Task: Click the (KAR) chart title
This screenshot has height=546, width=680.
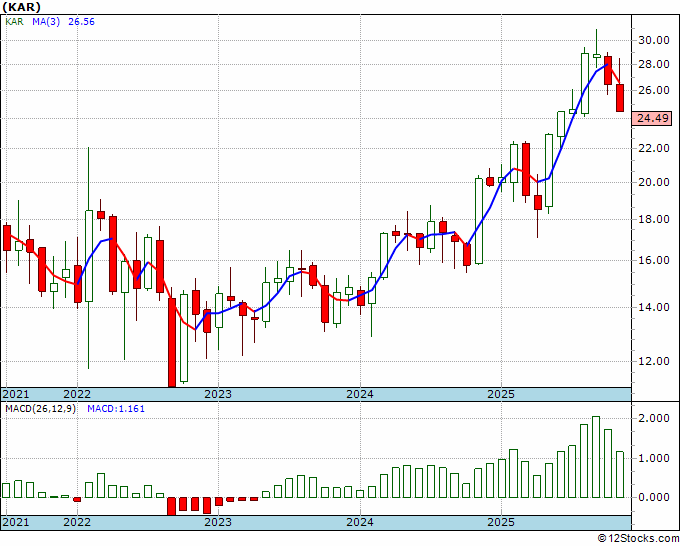Action: point(21,7)
